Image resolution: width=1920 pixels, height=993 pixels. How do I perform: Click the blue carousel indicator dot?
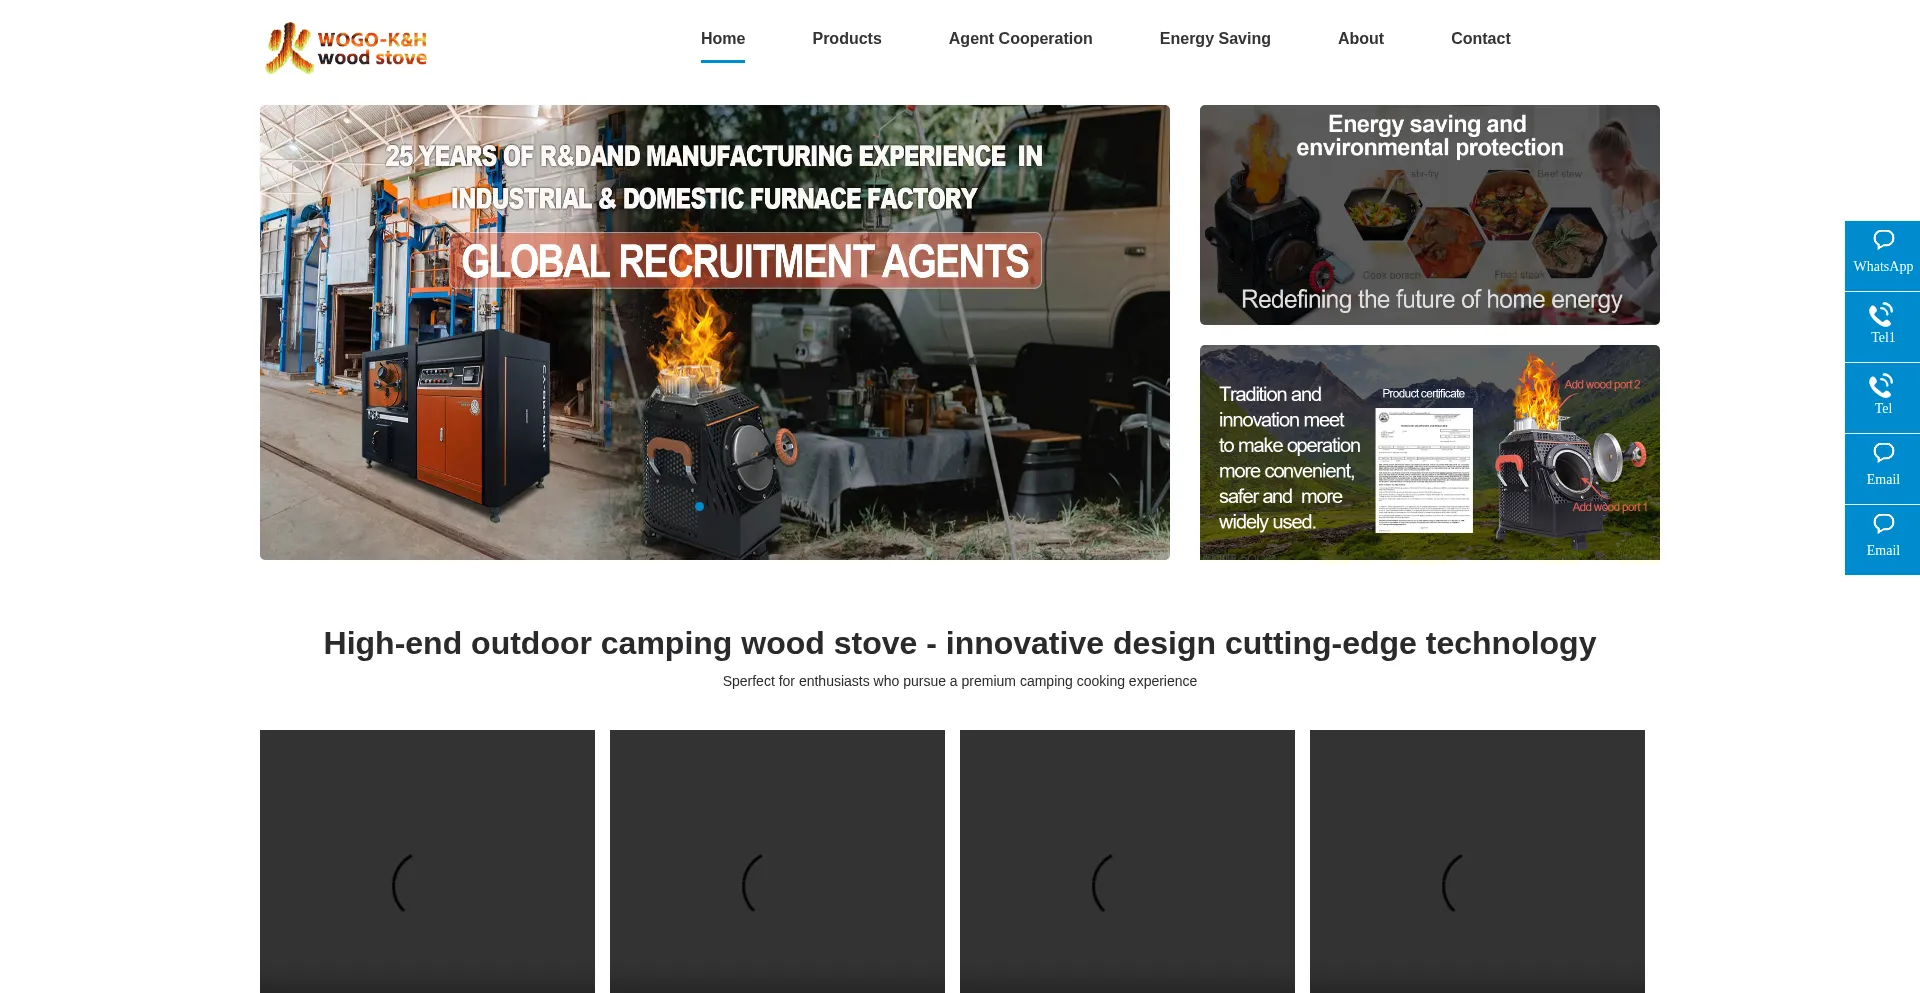point(699,507)
